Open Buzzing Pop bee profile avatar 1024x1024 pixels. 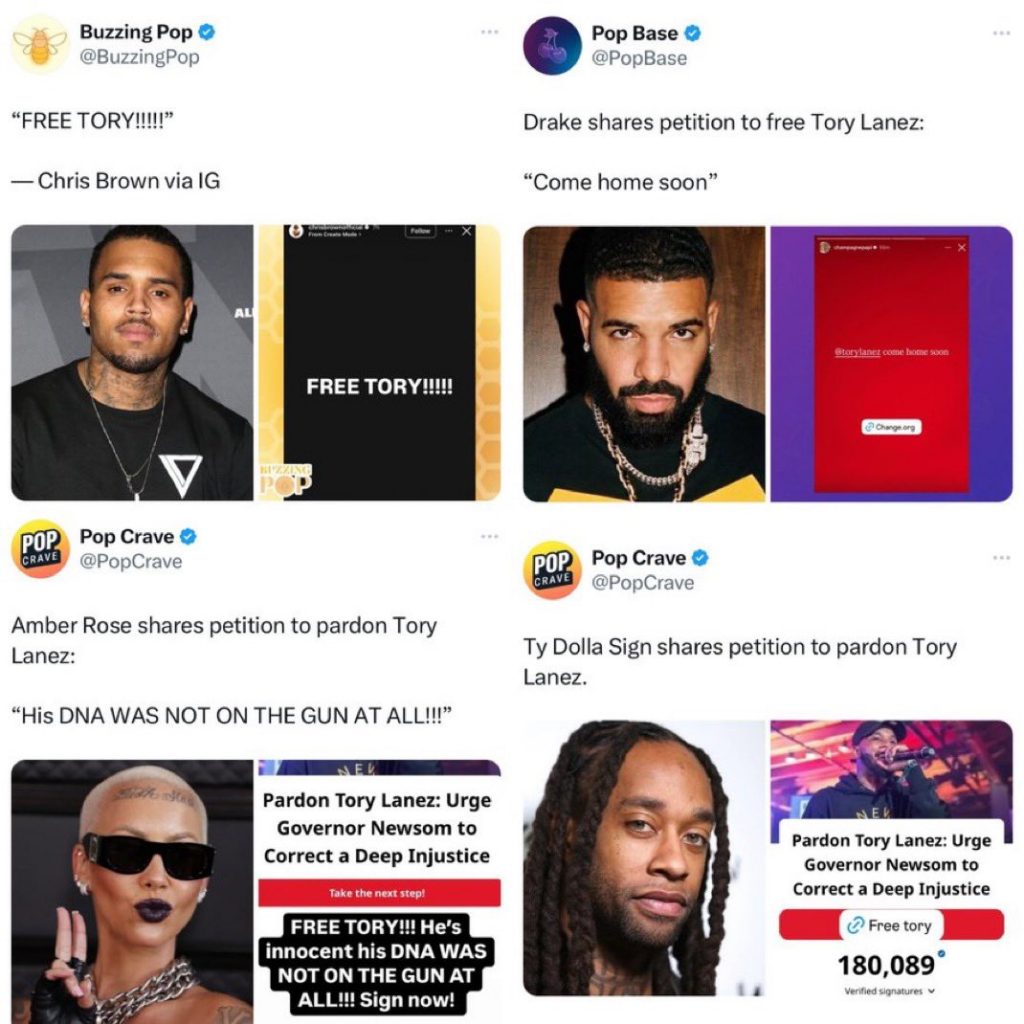[x=40, y=44]
